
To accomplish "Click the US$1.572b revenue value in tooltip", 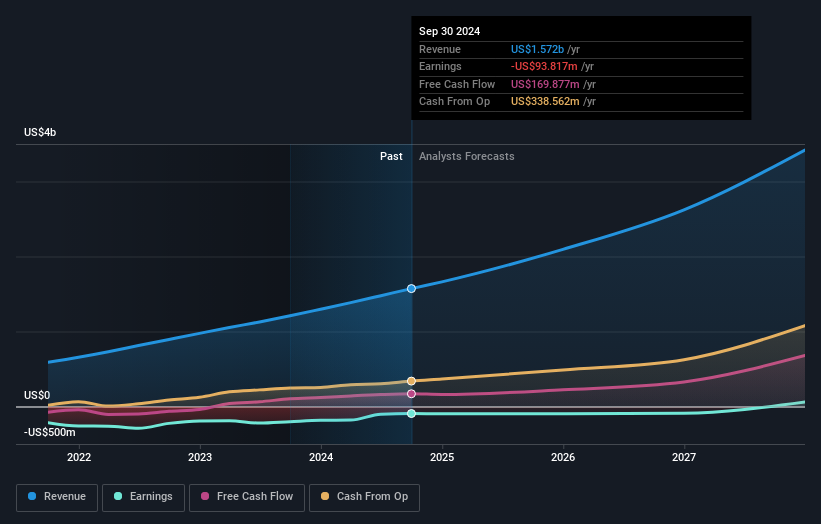I will click(x=537, y=49).
